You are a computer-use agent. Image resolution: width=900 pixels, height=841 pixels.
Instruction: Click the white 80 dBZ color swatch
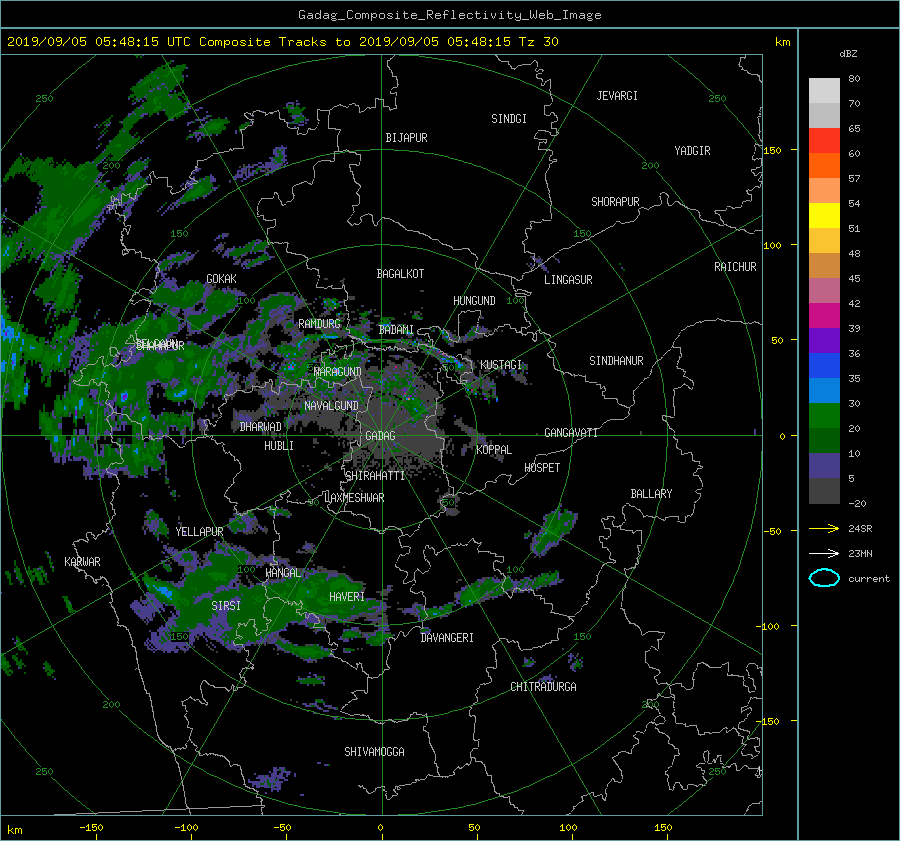[824, 90]
